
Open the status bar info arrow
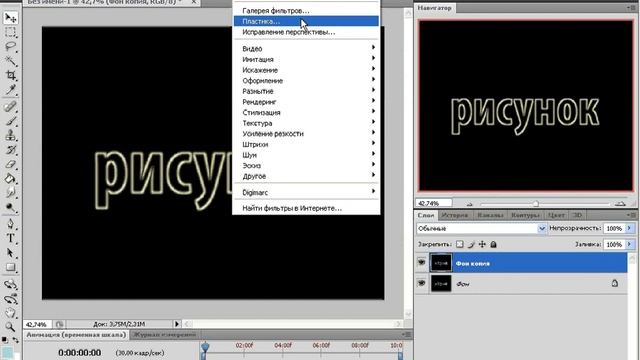[x=177, y=324]
